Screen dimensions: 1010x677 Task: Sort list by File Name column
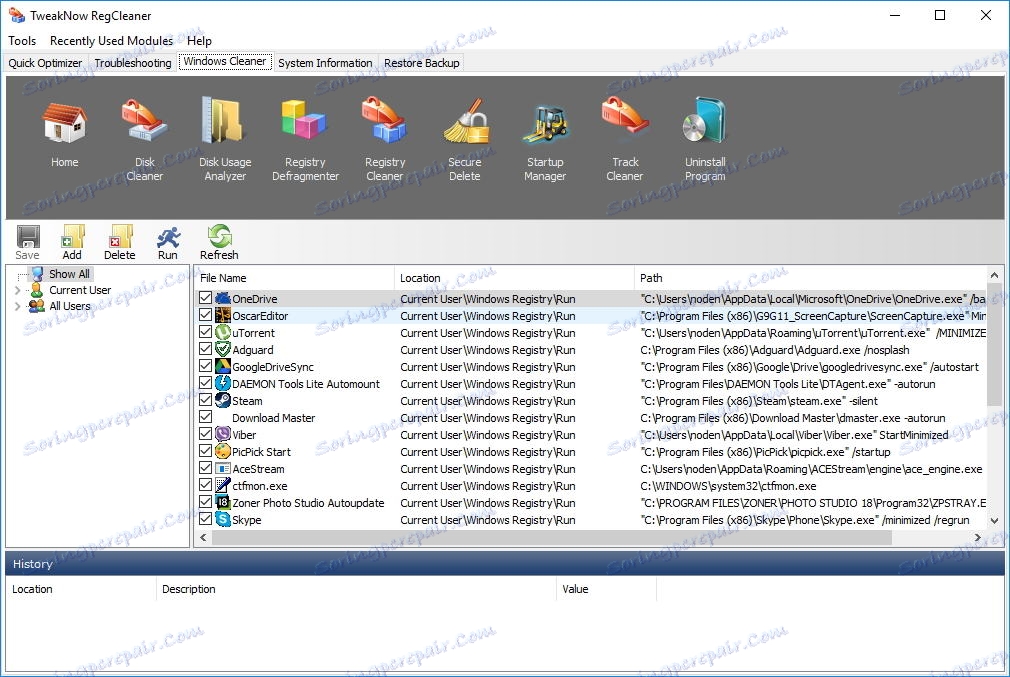[x=294, y=278]
